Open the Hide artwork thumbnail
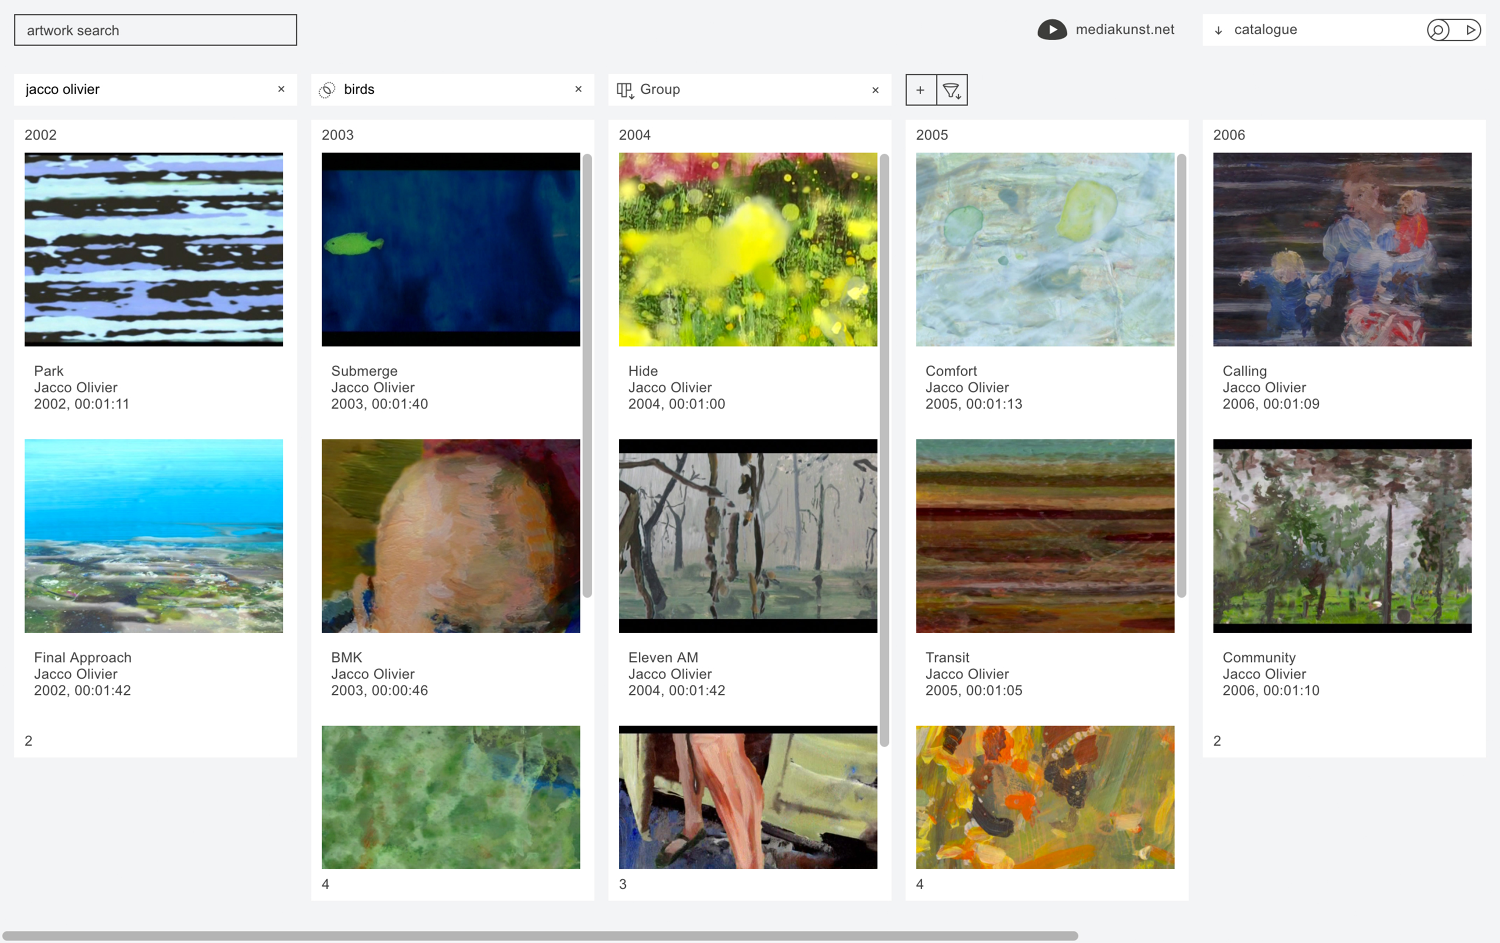Viewport: 1500px width, 943px height. (x=748, y=249)
